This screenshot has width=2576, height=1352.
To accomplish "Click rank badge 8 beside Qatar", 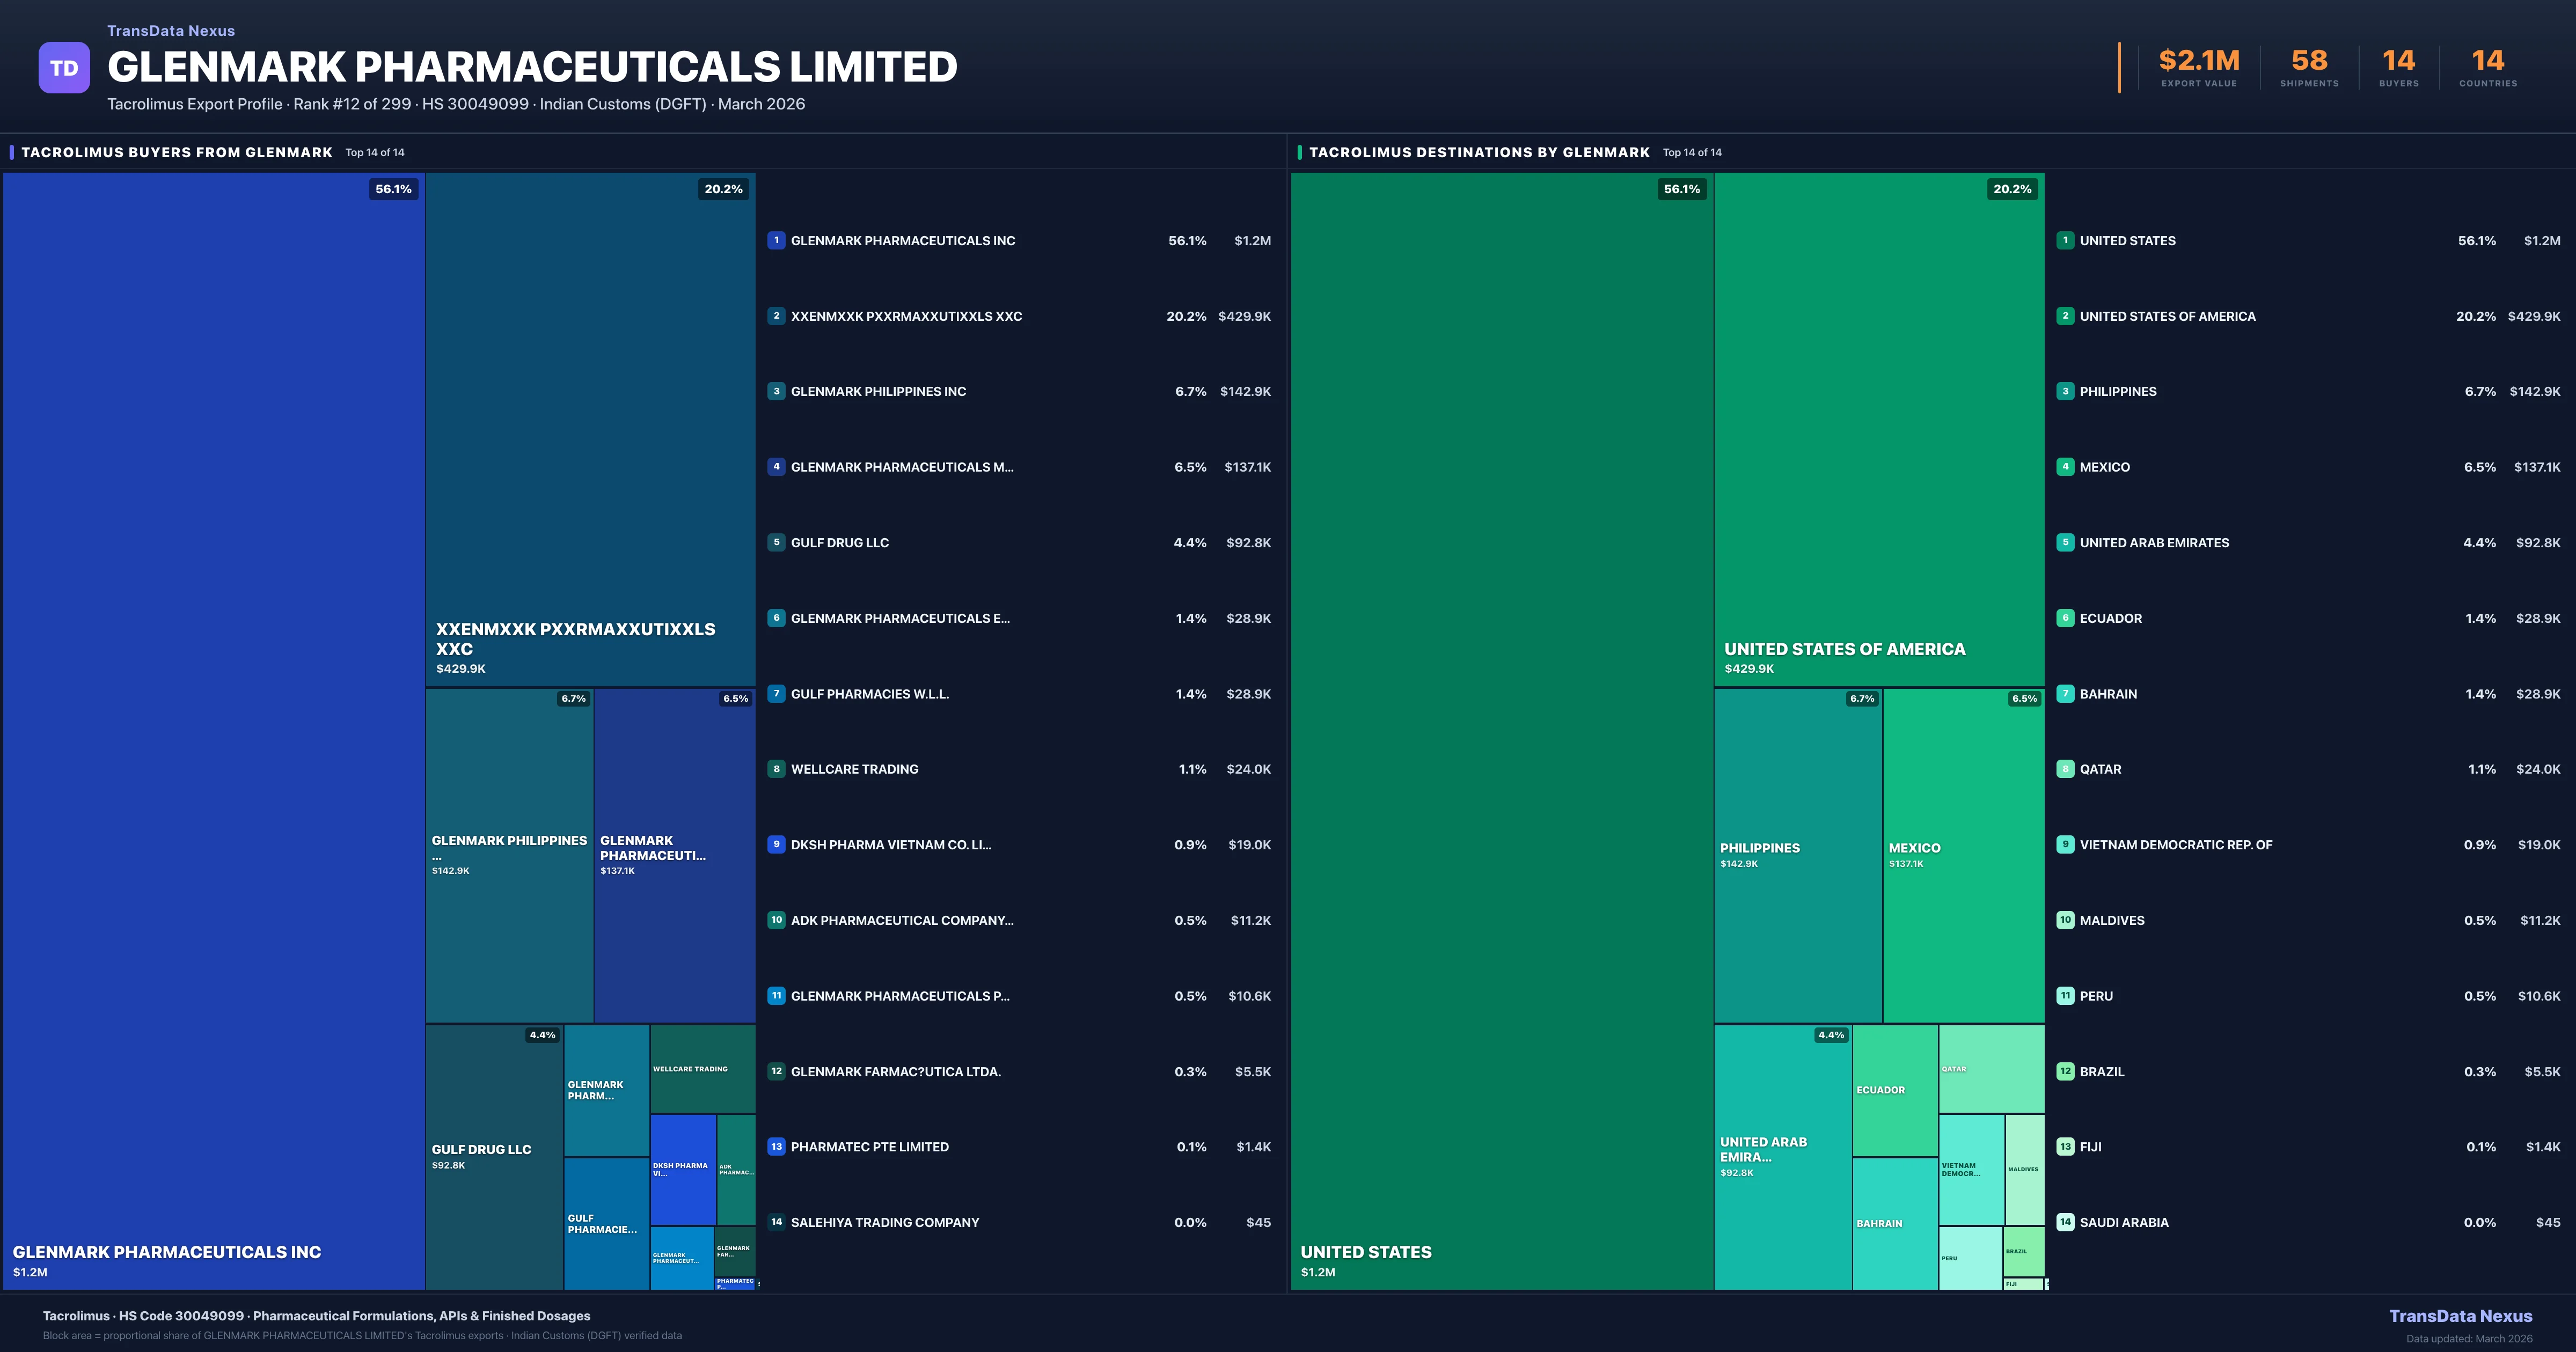I will (2065, 769).
